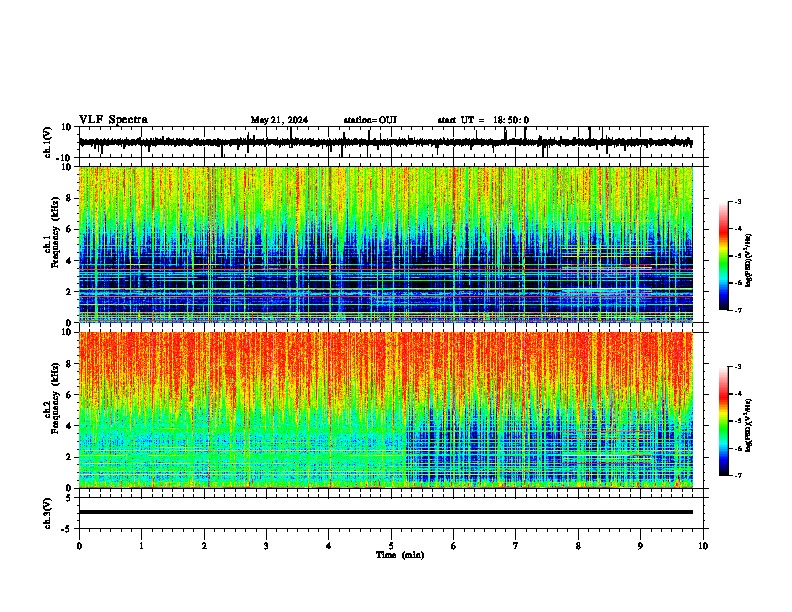This screenshot has width=792, height=612.
Task: Click tick label 5 on the time axis
Action: pyautogui.click(x=391, y=546)
